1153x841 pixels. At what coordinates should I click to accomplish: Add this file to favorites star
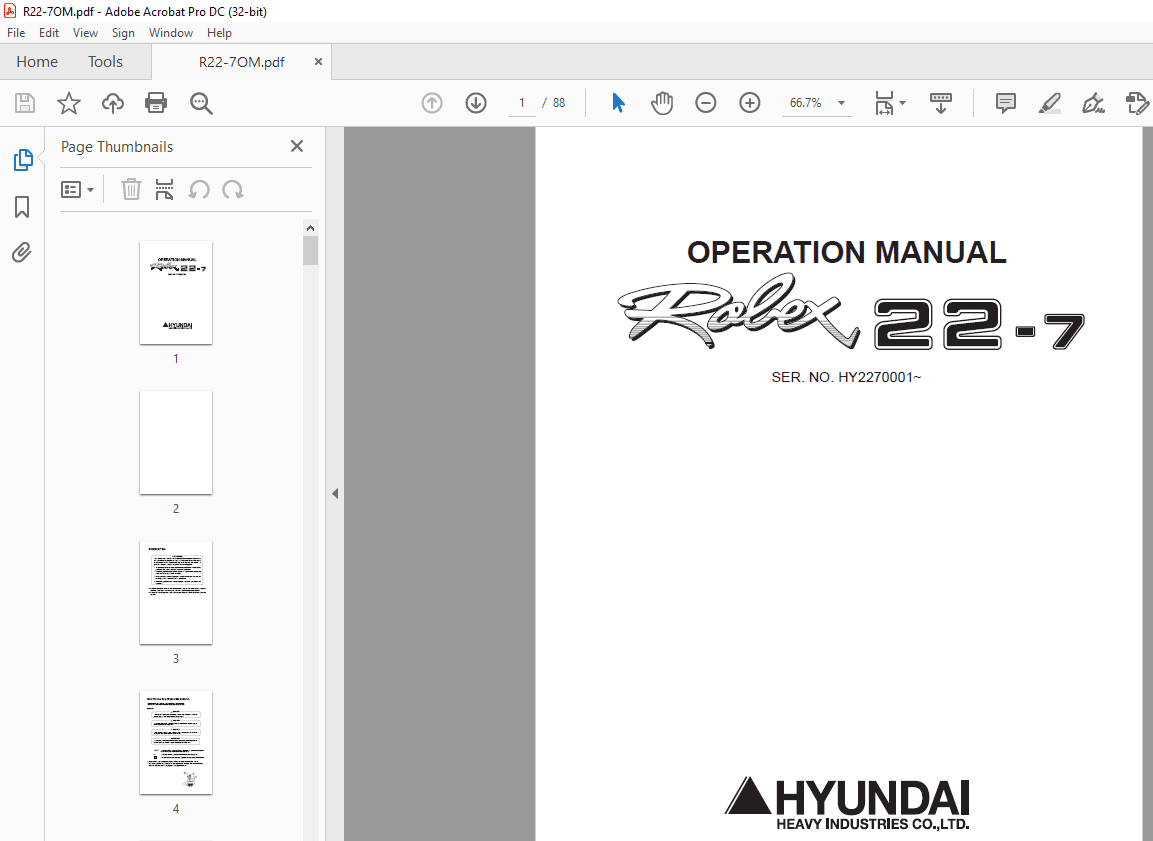pyautogui.click(x=68, y=102)
